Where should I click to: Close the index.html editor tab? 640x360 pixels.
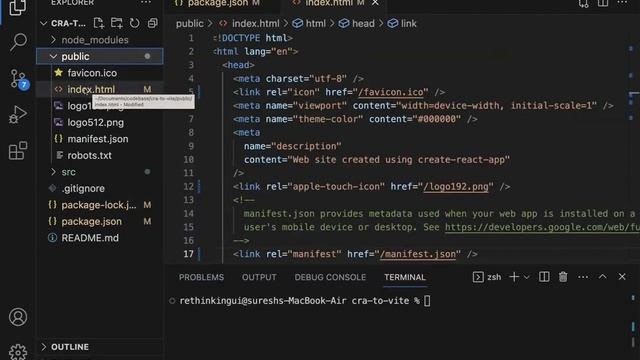pos(375,3)
